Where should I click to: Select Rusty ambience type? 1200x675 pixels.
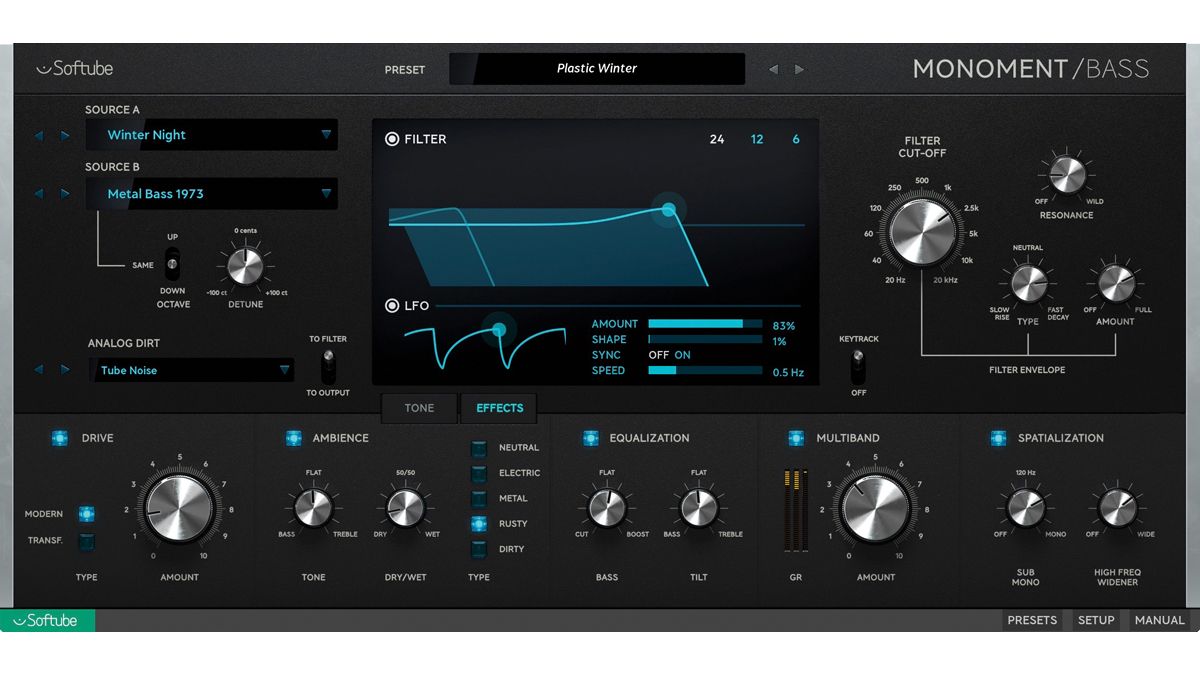click(479, 523)
